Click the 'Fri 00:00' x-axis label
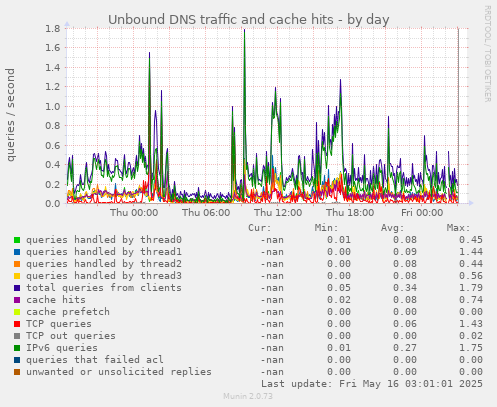Screen dimensions: 497x407 pyautogui.click(x=422, y=213)
